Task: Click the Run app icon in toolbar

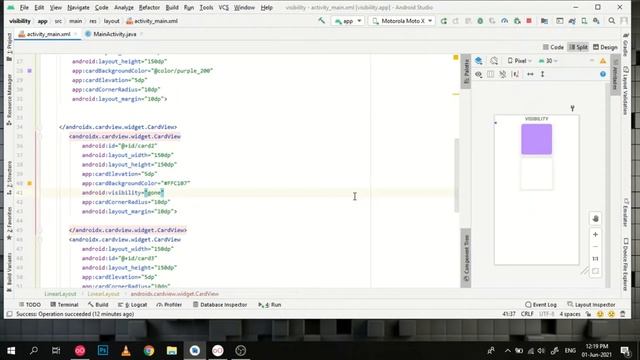Action: [444, 21]
